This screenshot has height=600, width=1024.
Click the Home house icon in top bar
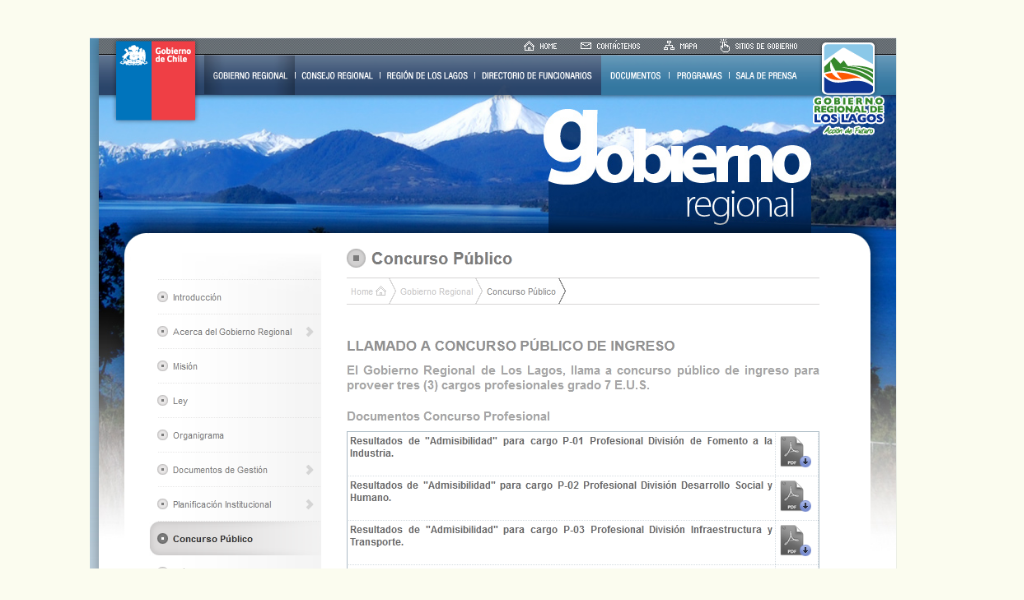(x=529, y=46)
